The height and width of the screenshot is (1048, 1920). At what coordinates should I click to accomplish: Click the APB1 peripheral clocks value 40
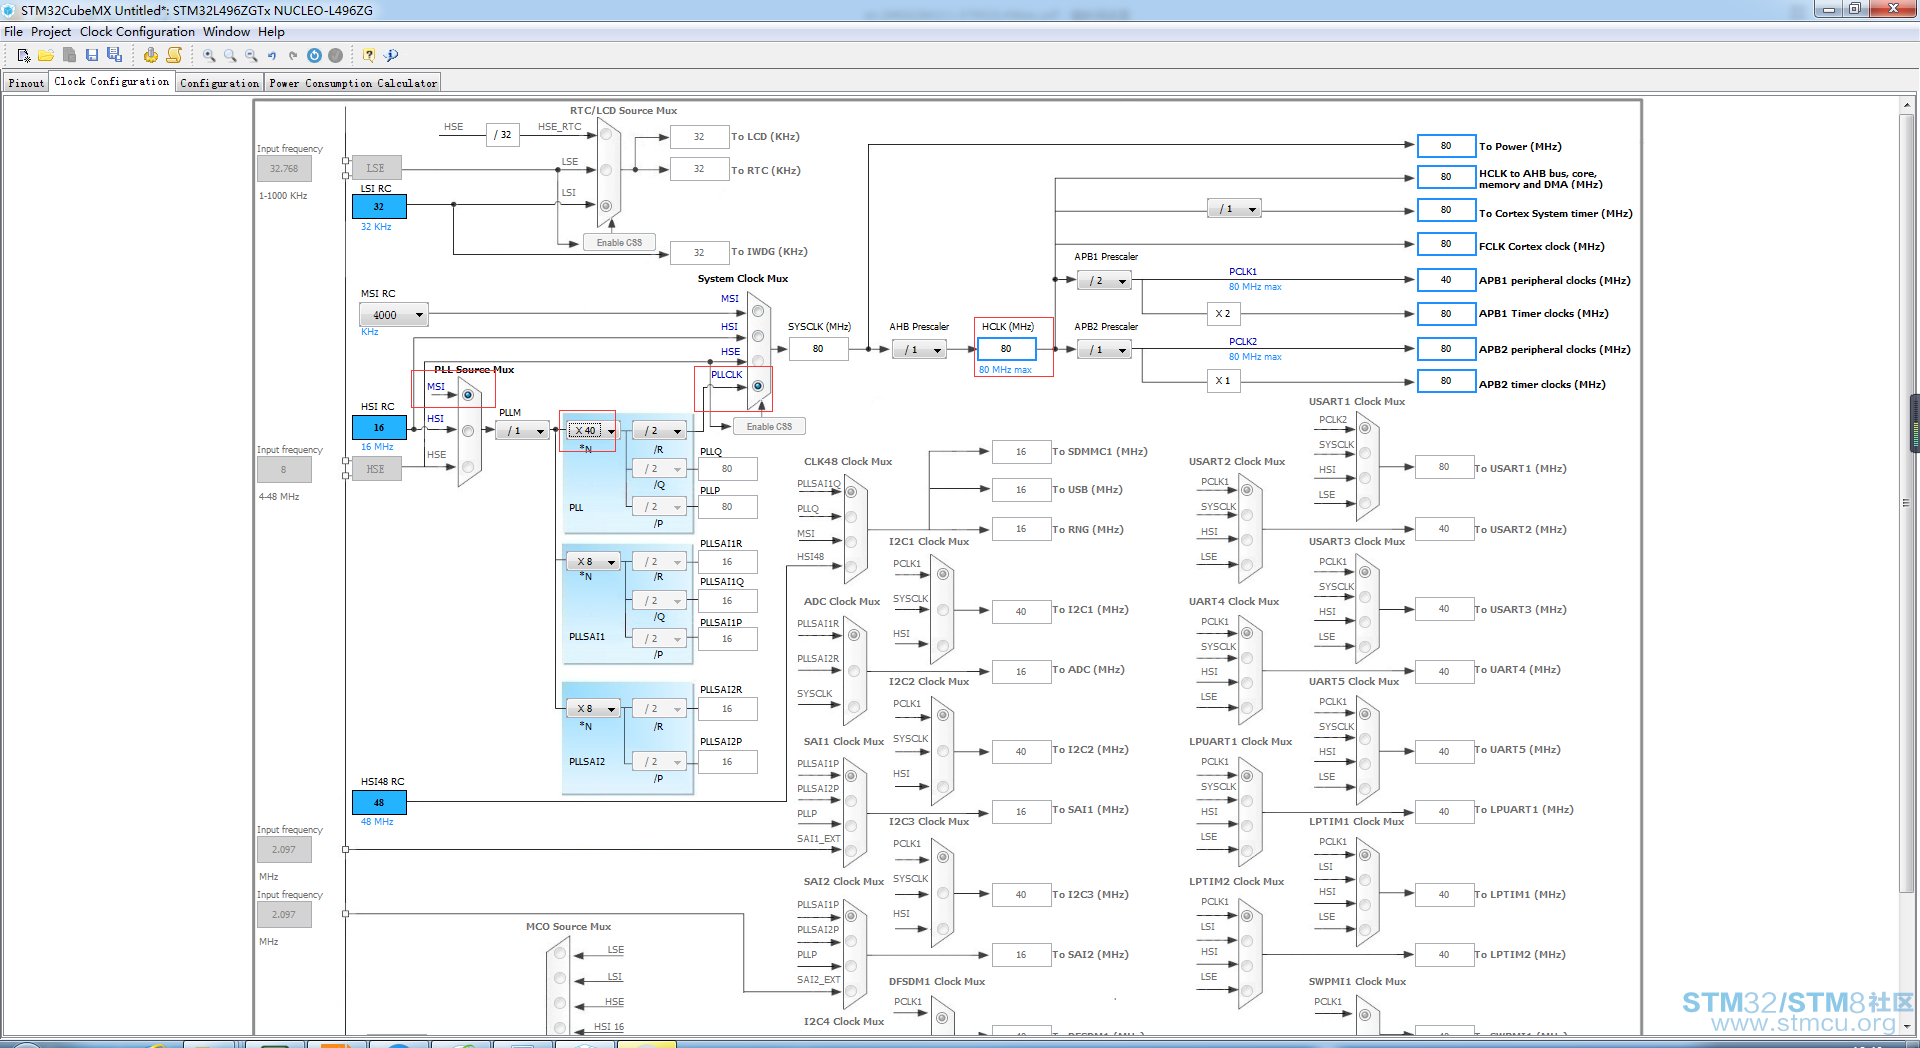[x=1446, y=280]
